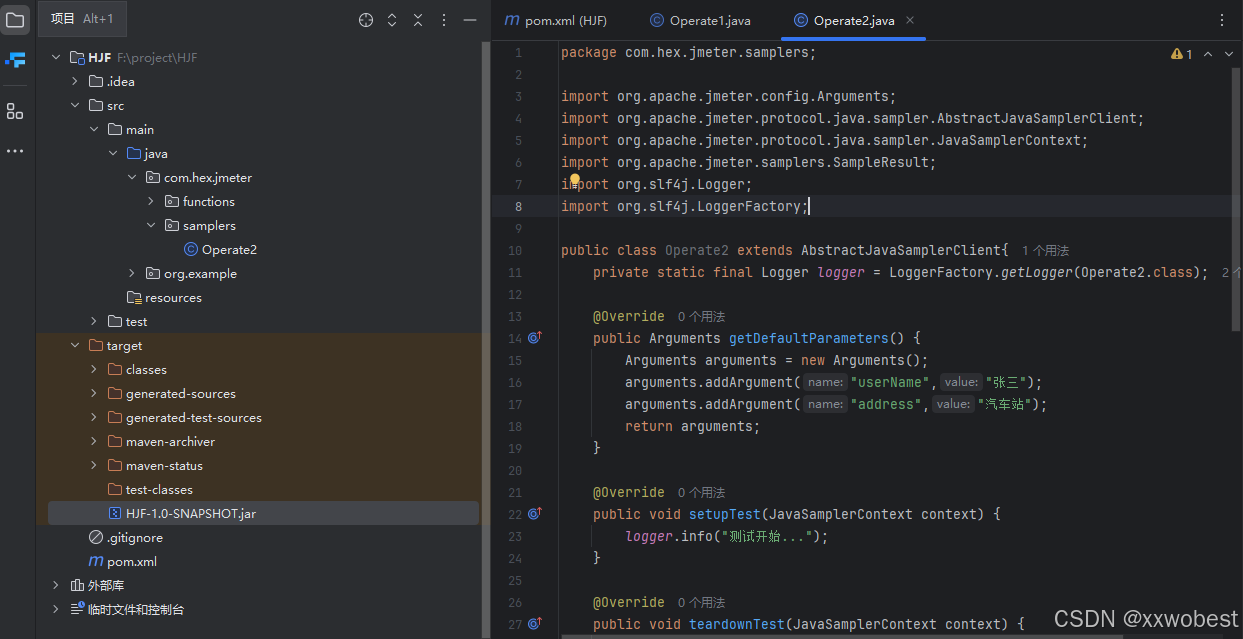Click '0 个用法' hint above getDefaultParameters

(701, 316)
